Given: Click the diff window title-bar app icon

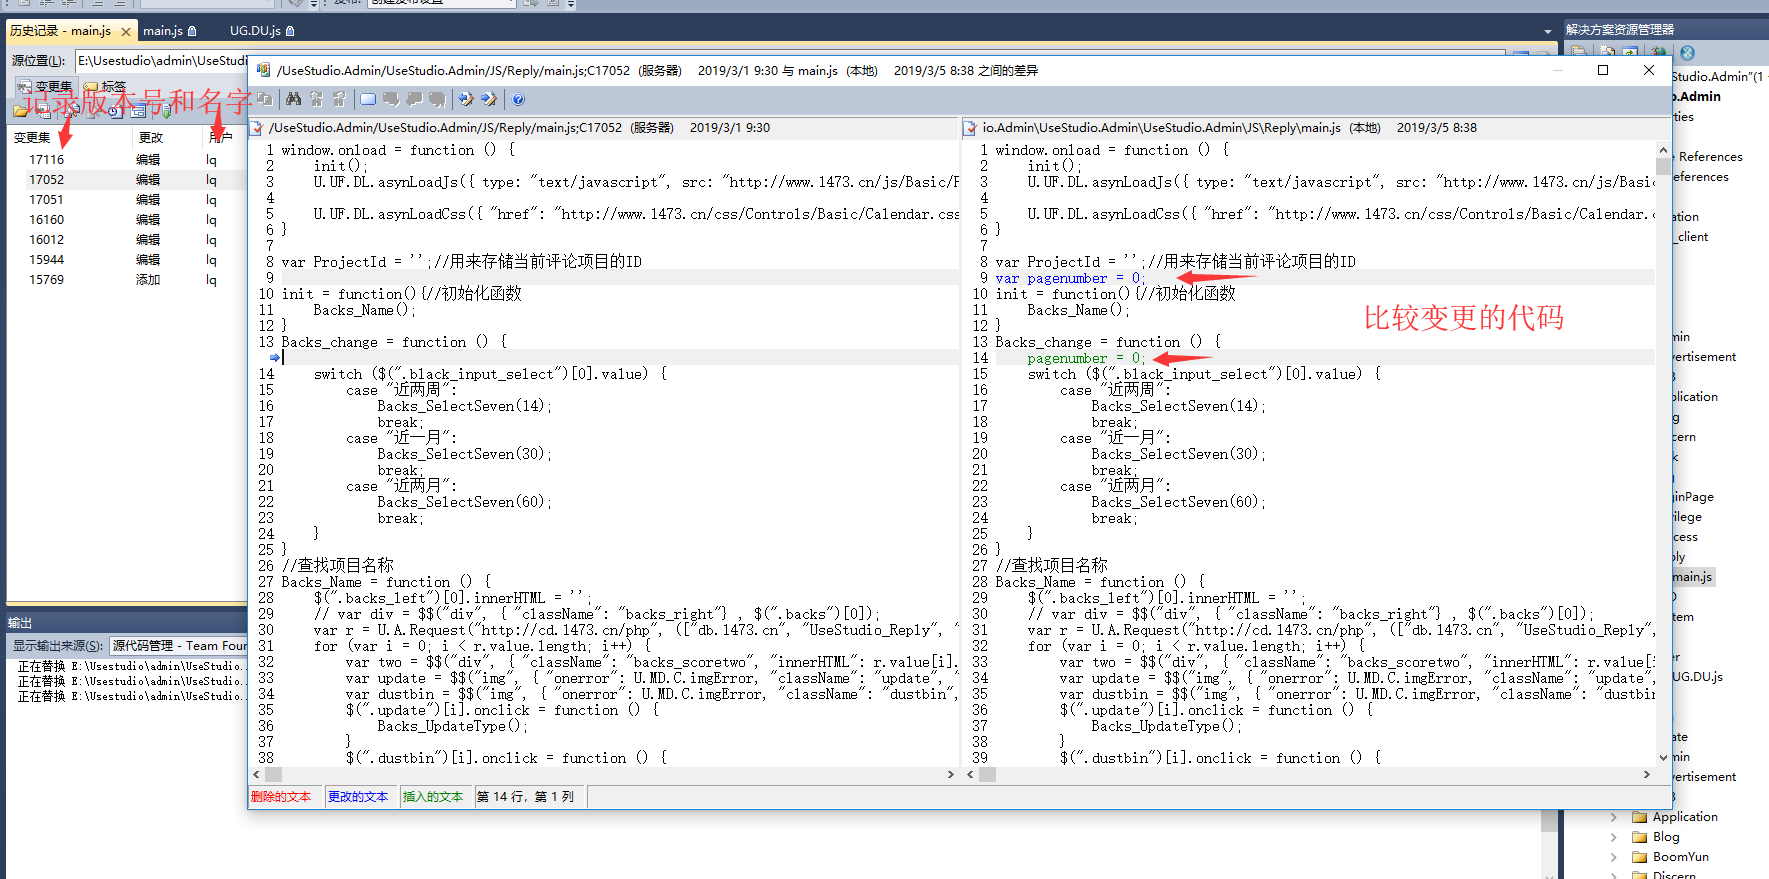Looking at the screenshot, I should [x=263, y=70].
